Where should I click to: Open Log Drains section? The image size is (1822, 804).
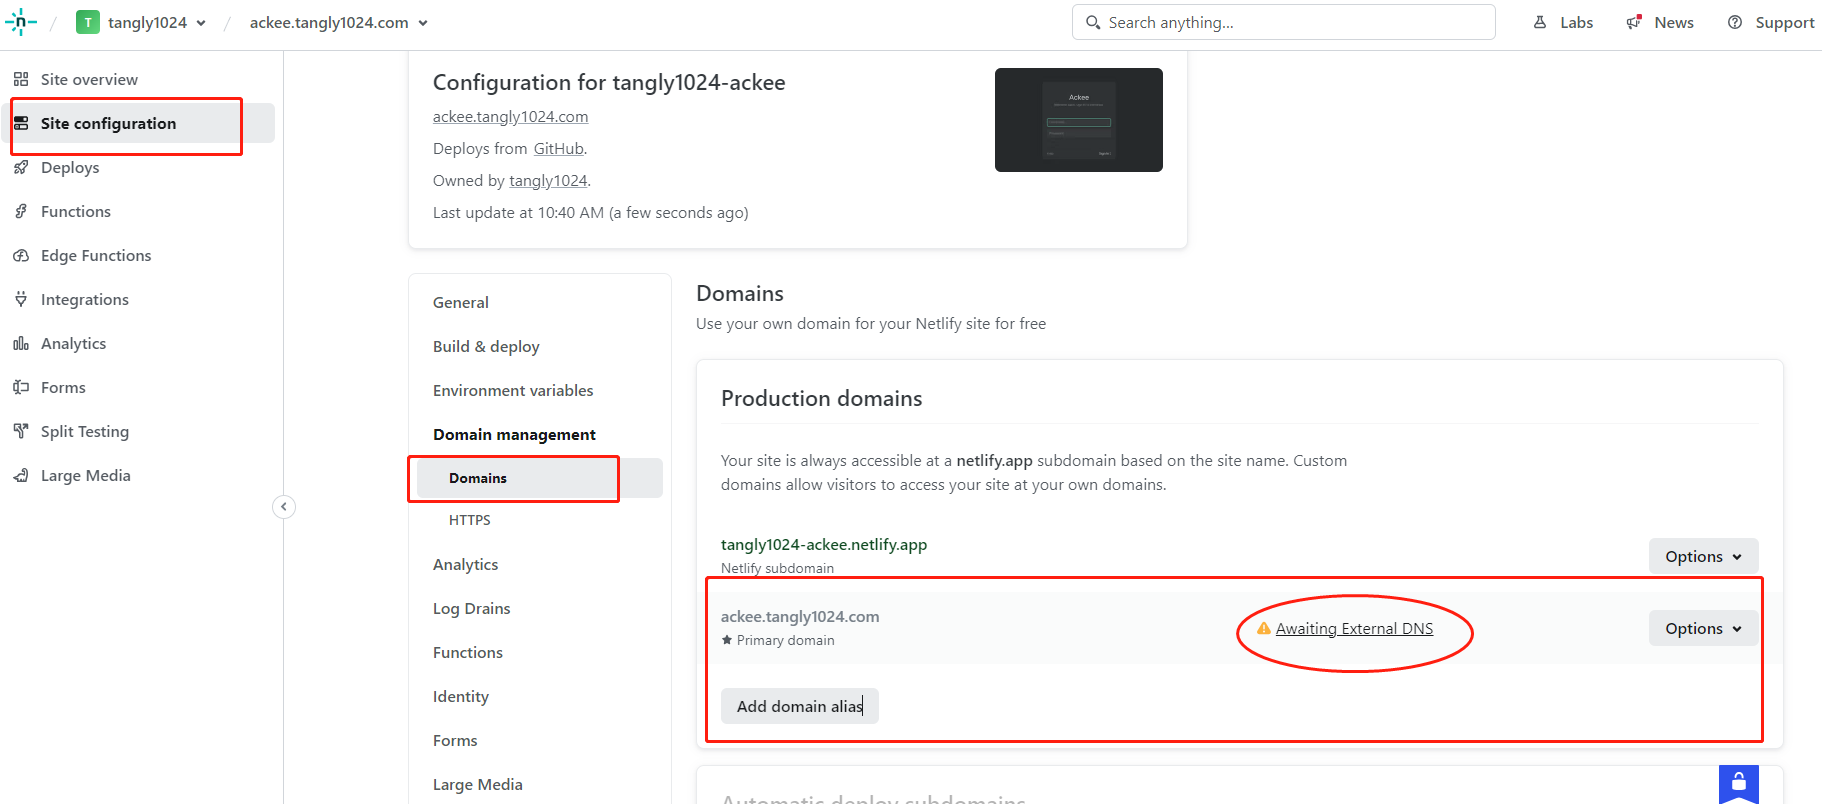[471, 608]
